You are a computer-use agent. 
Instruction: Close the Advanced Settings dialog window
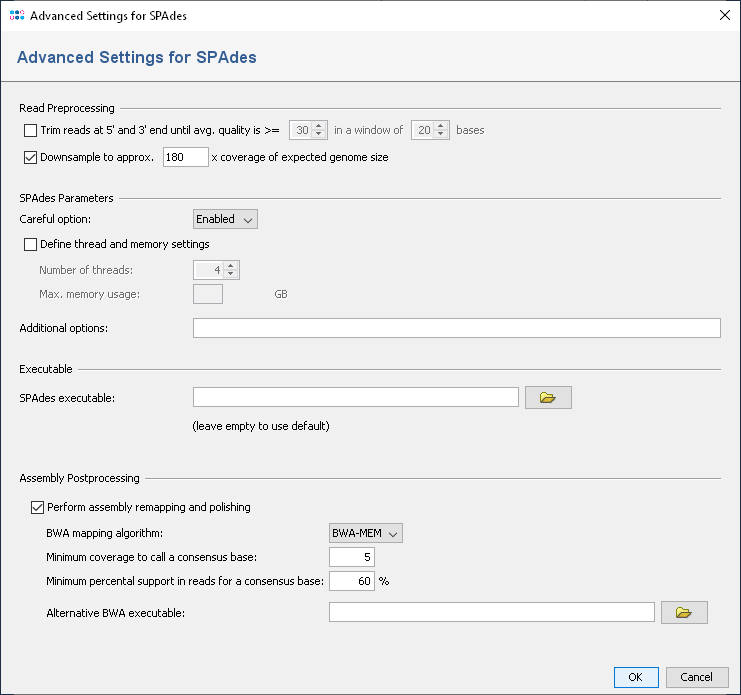724,16
